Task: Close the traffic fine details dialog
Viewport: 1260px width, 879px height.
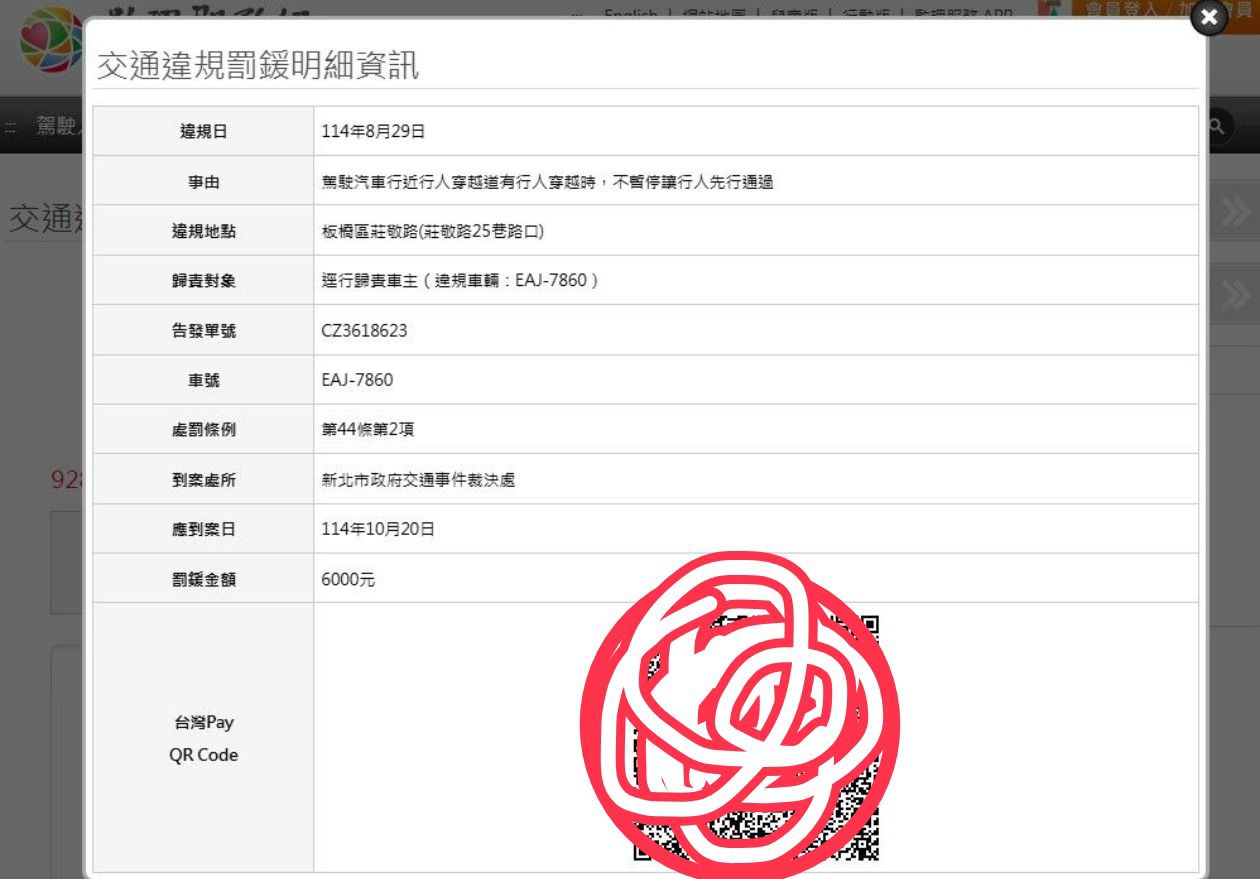Action: pos(1208,17)
